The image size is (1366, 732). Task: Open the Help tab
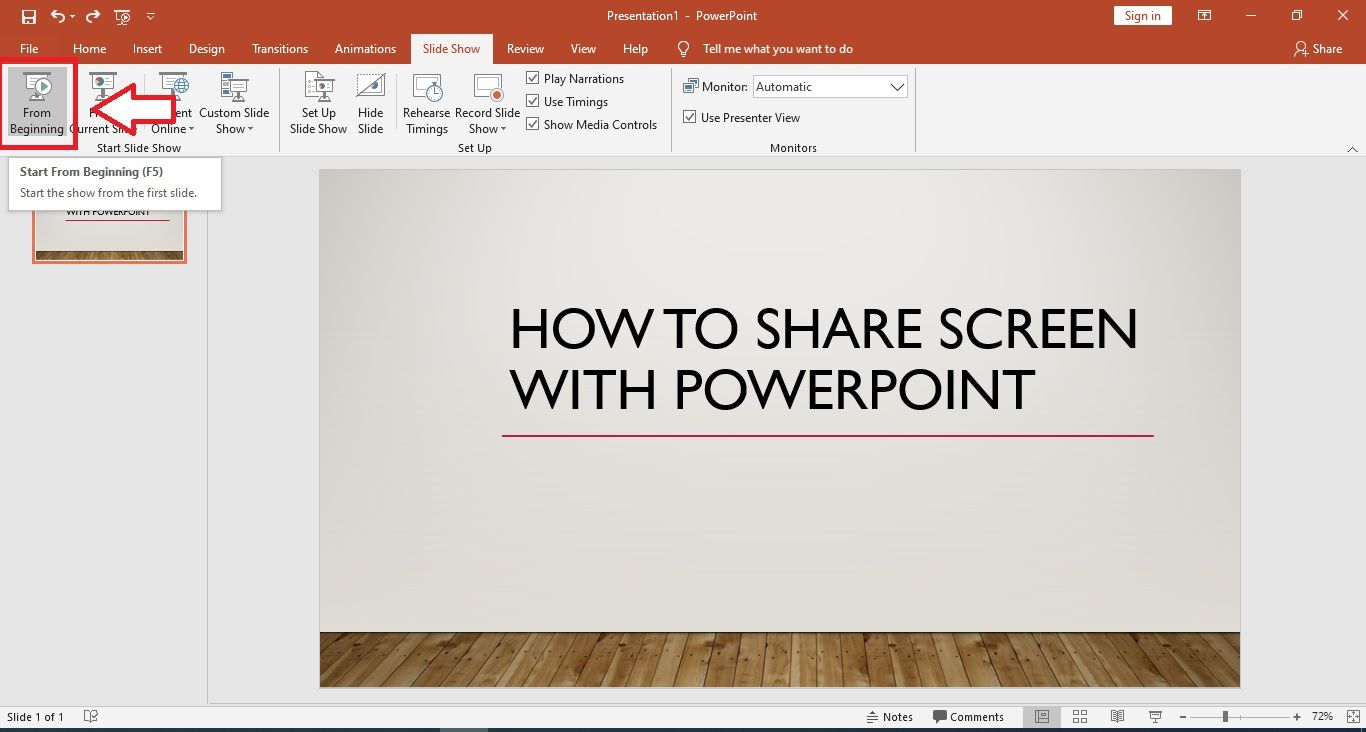pyautogui.click(x=635, y=48)
